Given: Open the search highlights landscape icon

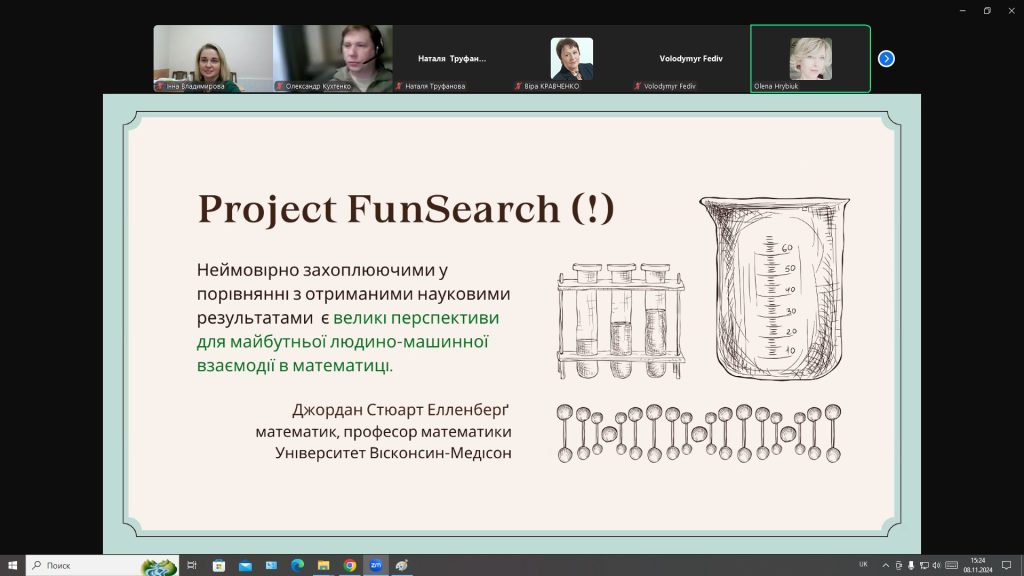Looking at the screenshot, I should 159,566.
